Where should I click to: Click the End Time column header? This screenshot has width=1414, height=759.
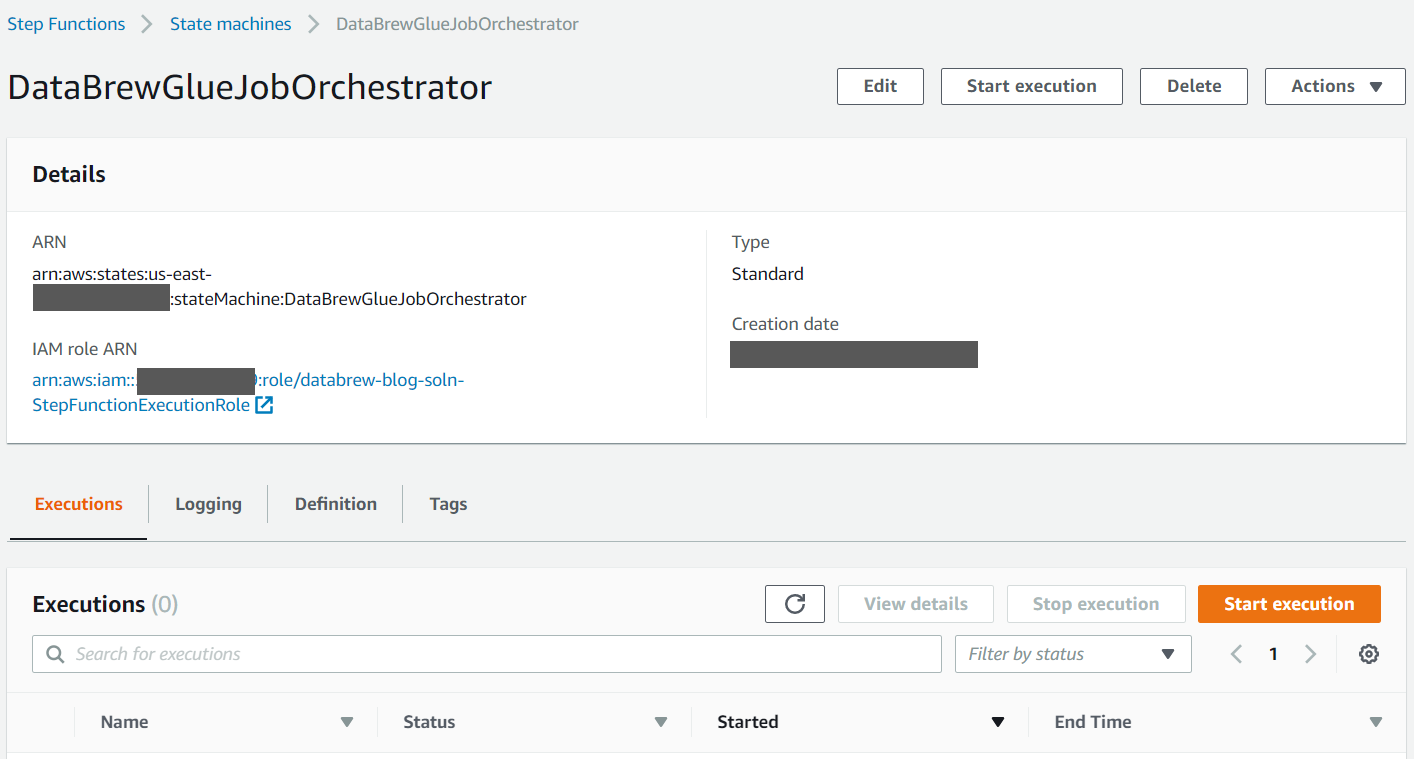tap(1093, 722)
